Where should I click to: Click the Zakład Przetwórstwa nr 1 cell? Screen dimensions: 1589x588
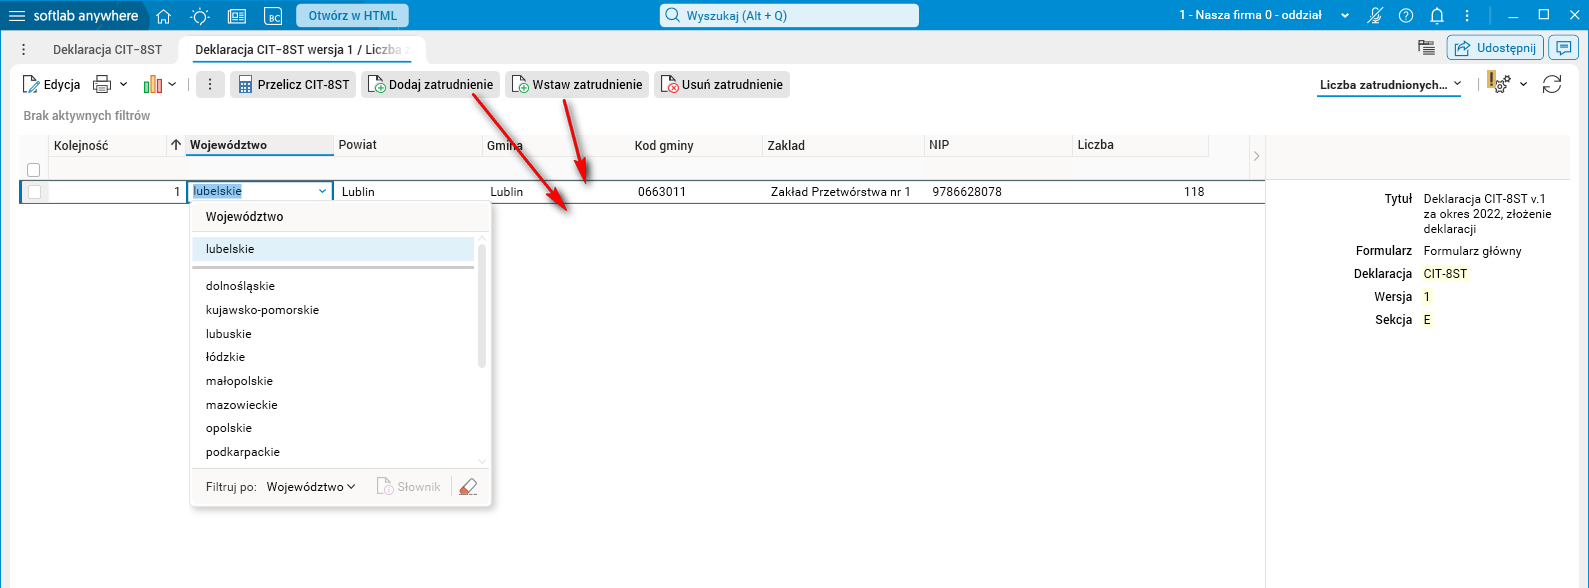tap(844, 192)
